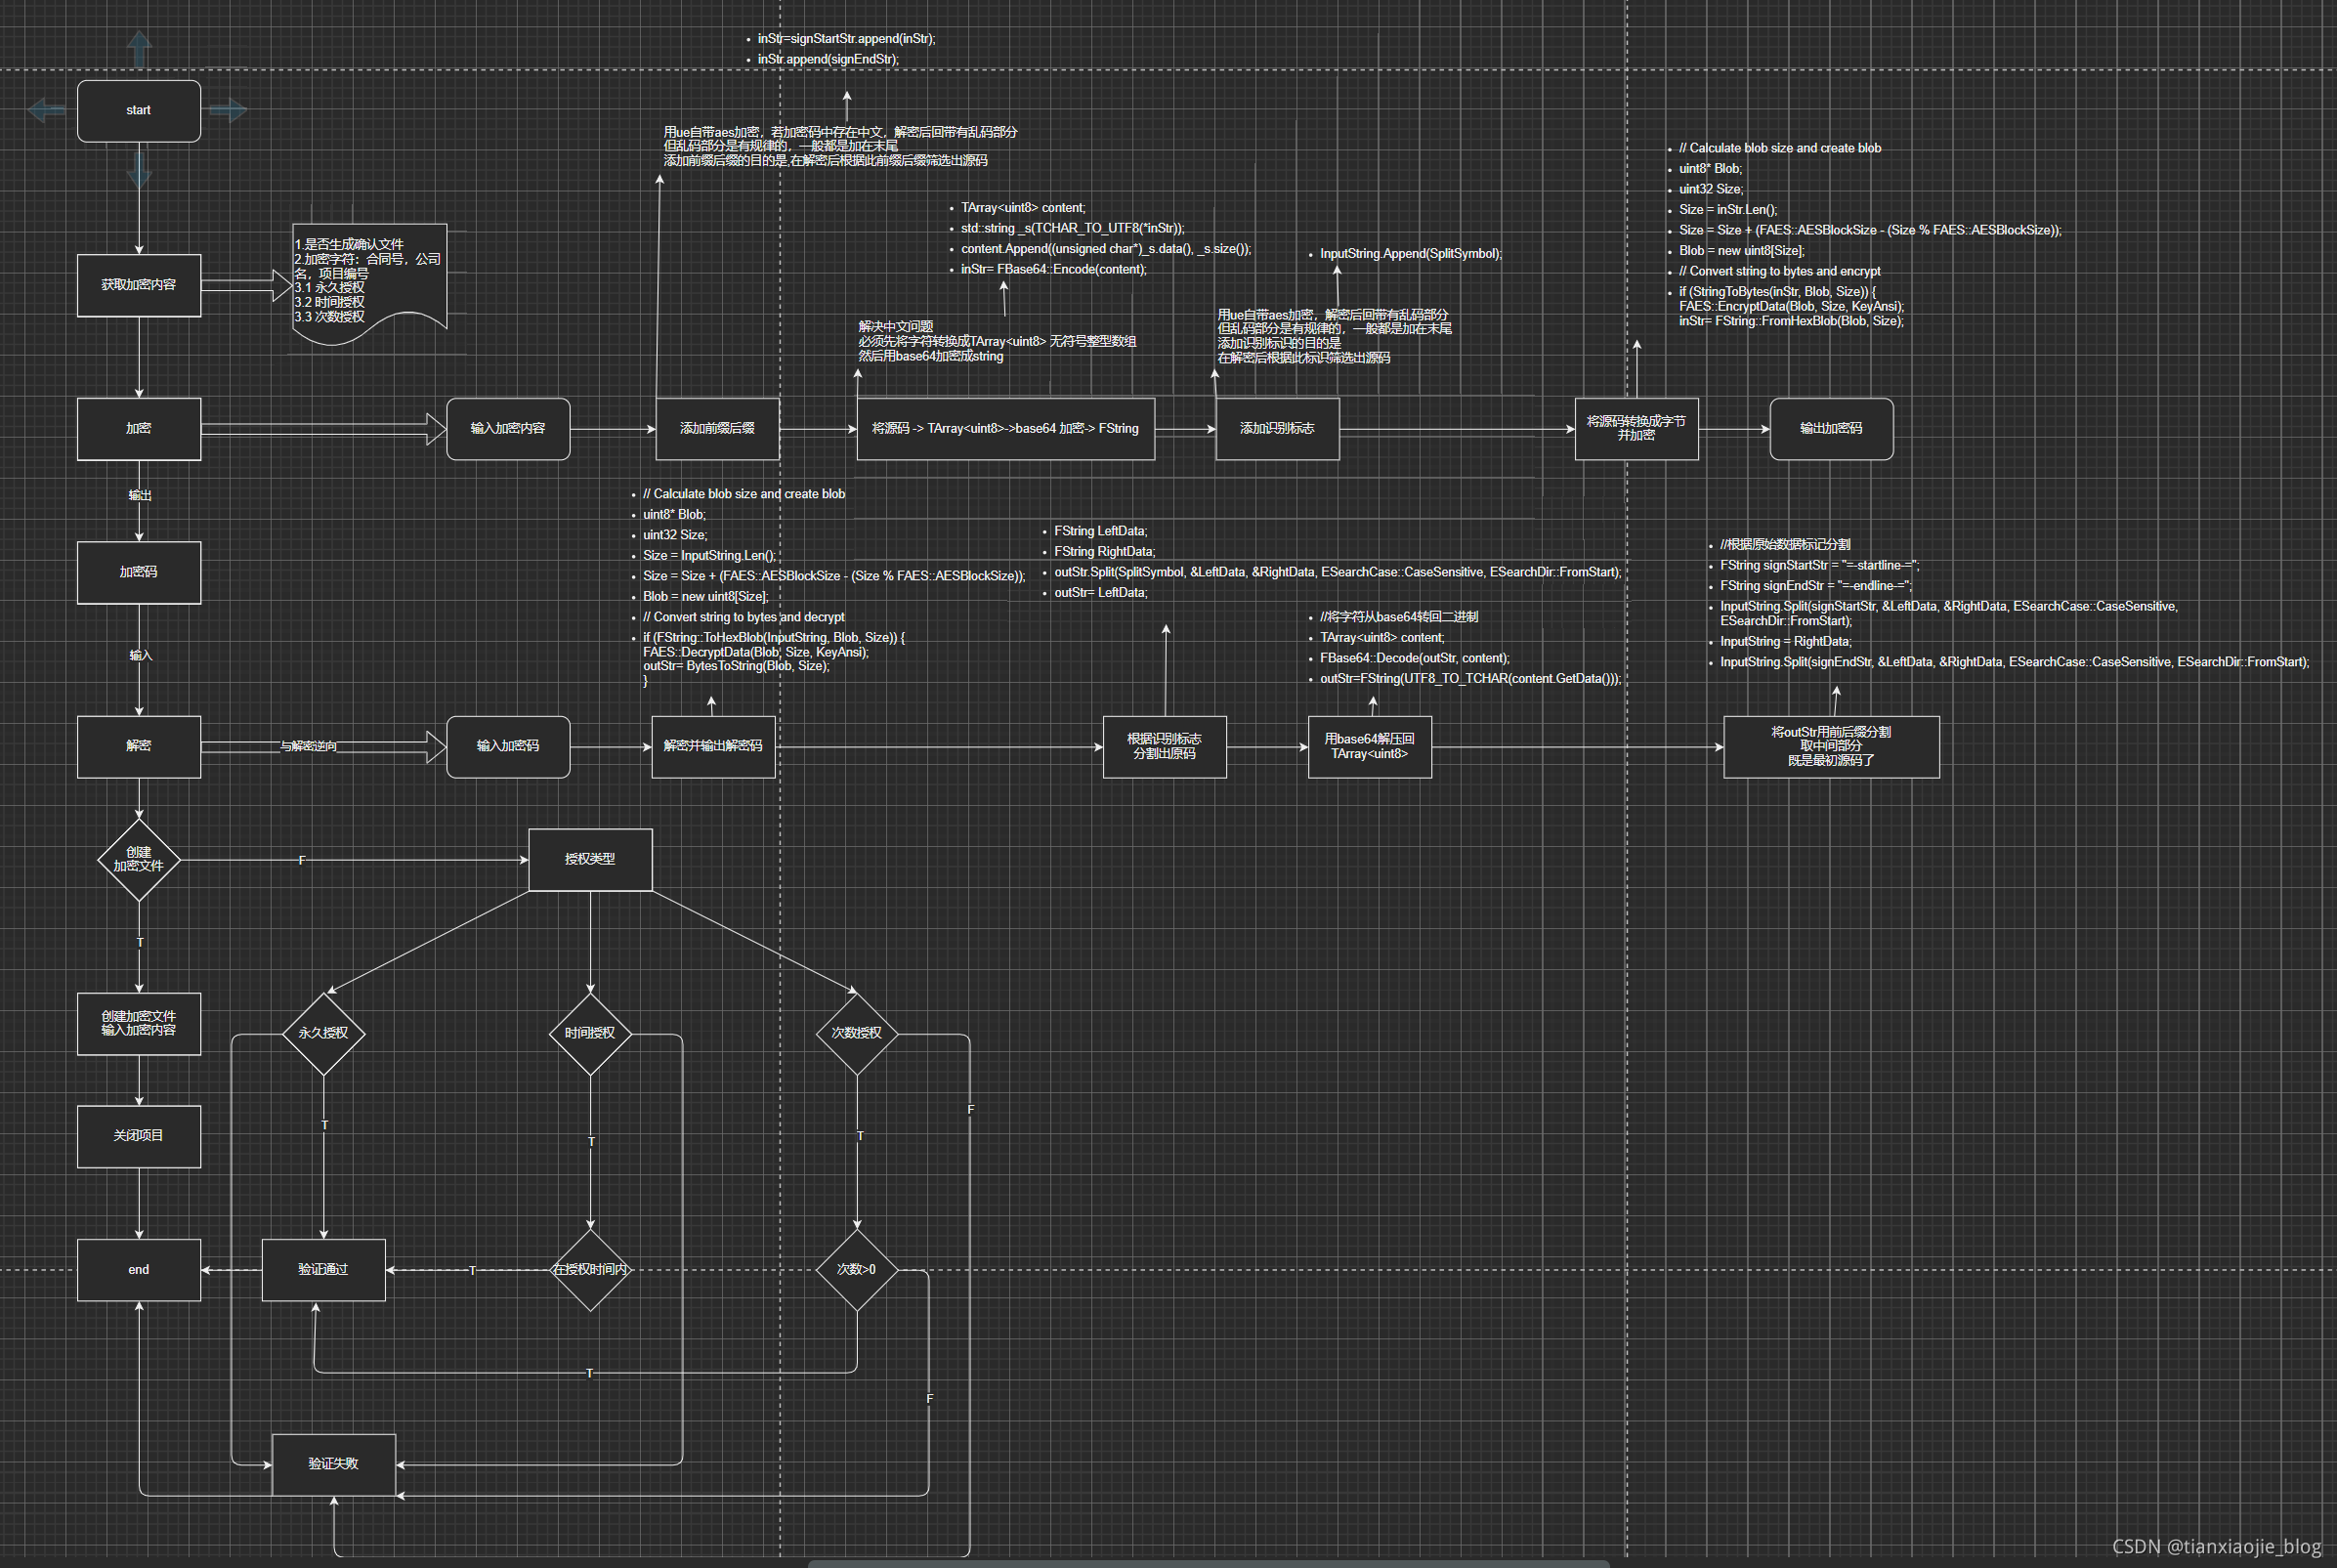Click the 输出加密码 rounded box
This screenshot has height=1568, width=2337.
tap(1830, 429)
